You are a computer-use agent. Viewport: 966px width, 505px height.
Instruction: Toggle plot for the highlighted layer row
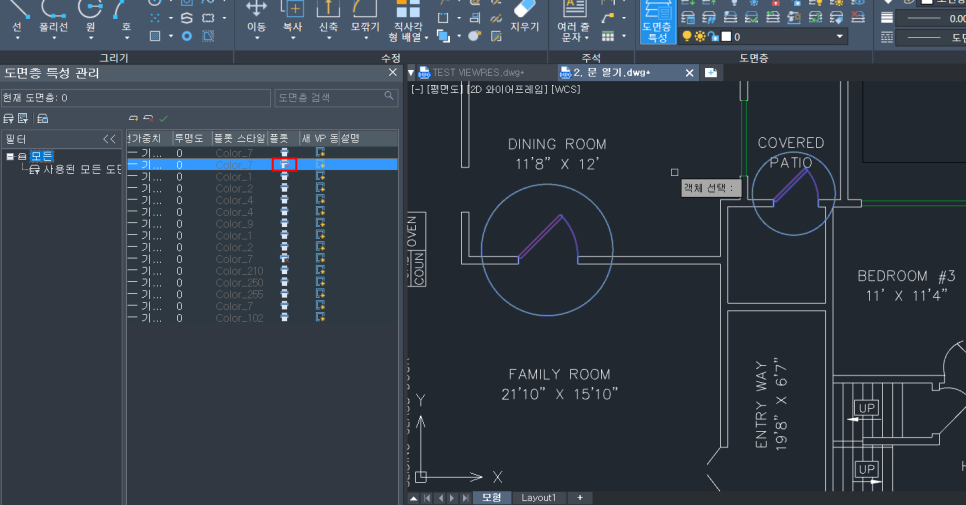point(285,164)
